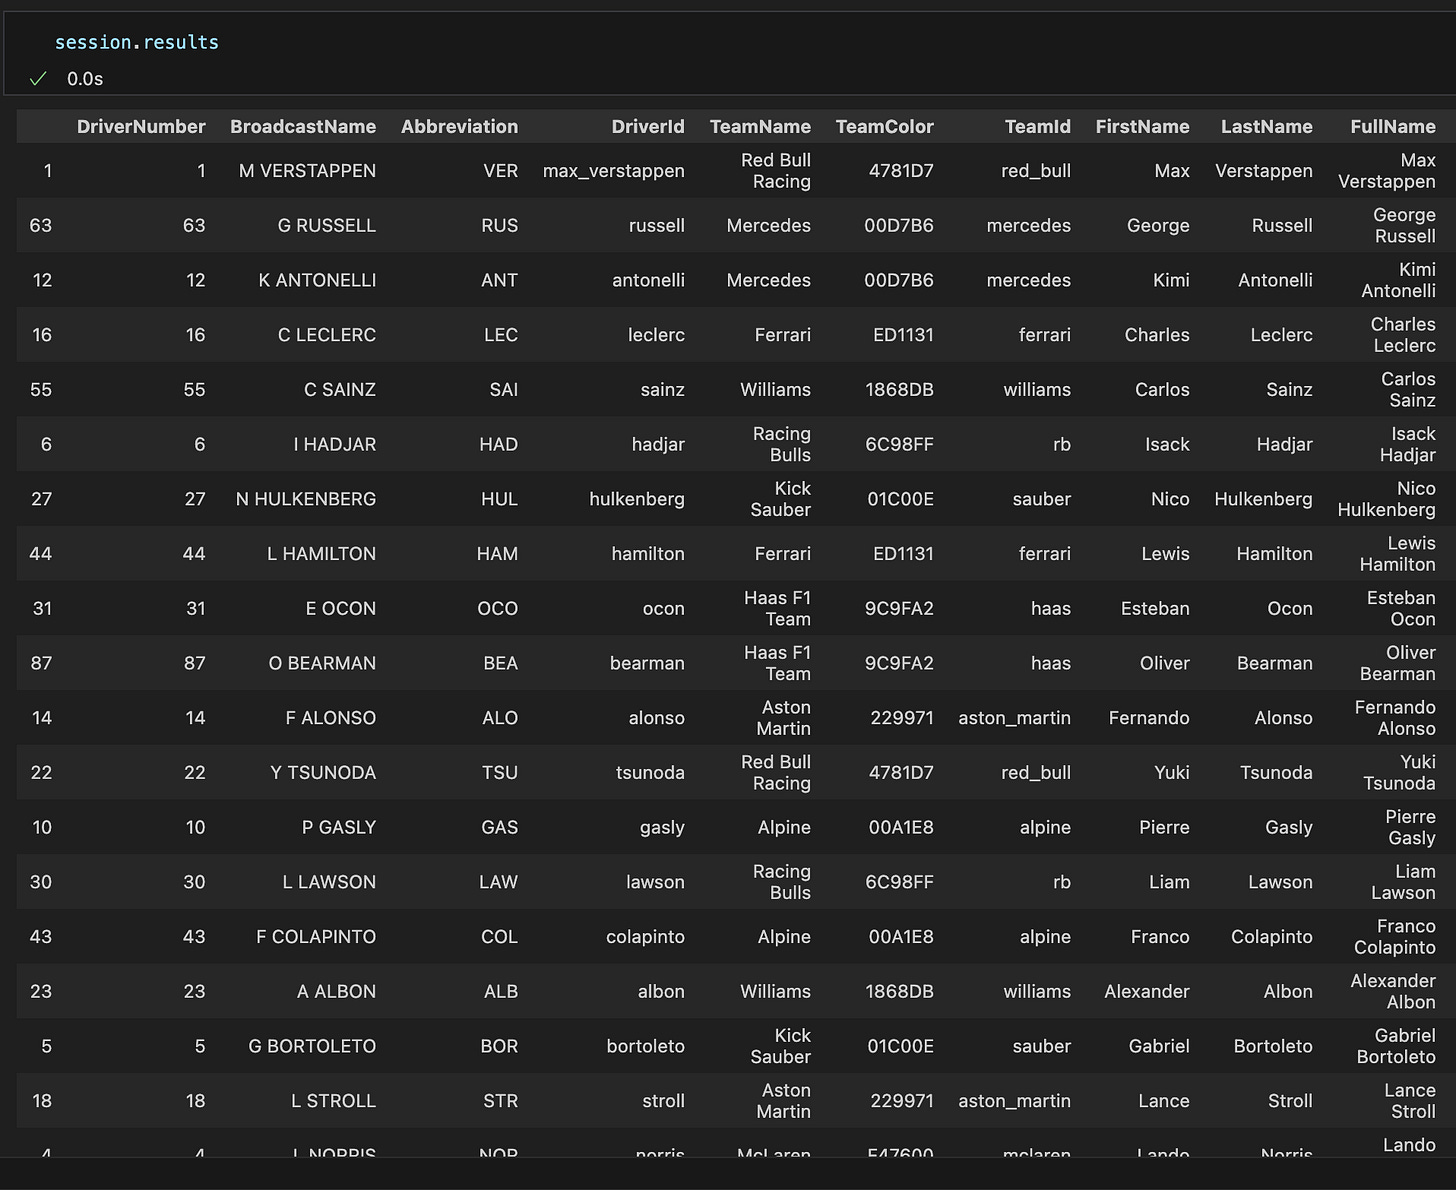Select the O BEARMAN broadcast name cell
Image resolution: width=1456 pixels, height=1190 pixels.
click(x=322, y=664)
